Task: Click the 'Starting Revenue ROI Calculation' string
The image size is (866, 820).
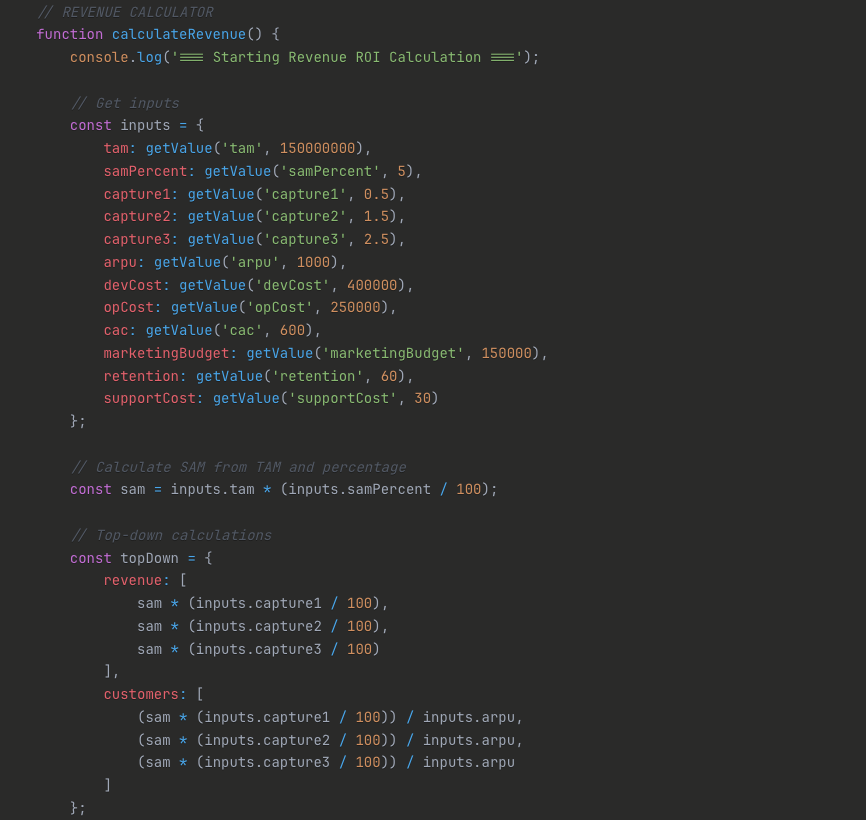Action: coord(347,57)
